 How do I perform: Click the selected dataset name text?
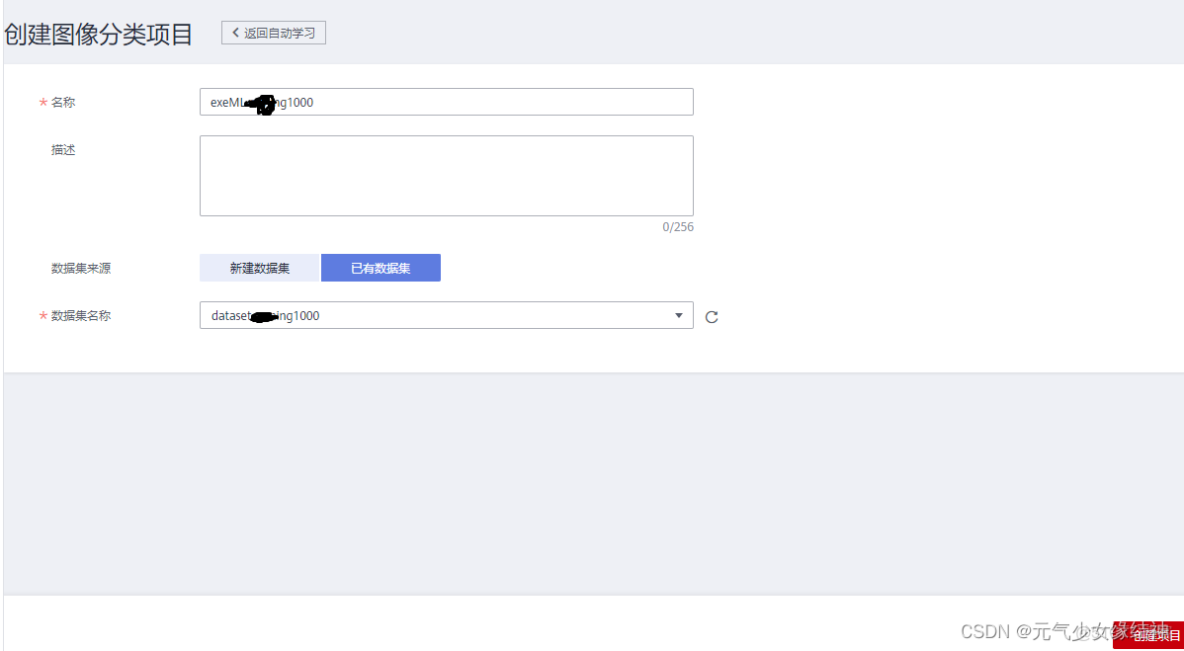(x=266, y=316)
